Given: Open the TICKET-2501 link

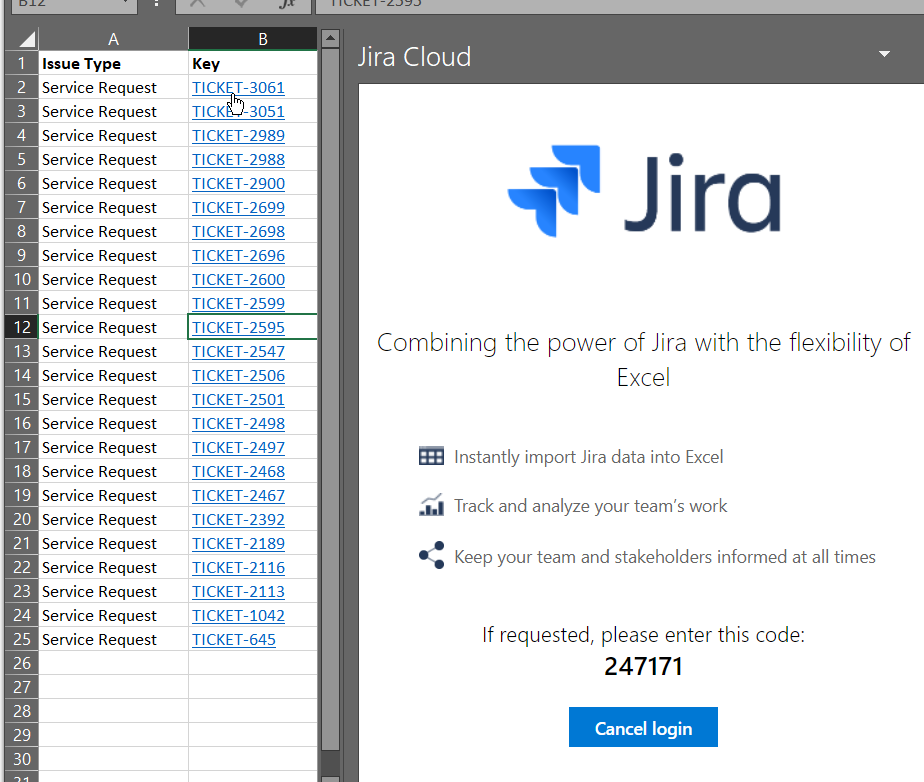Looking at the screenshot, I should pos(238,400).
